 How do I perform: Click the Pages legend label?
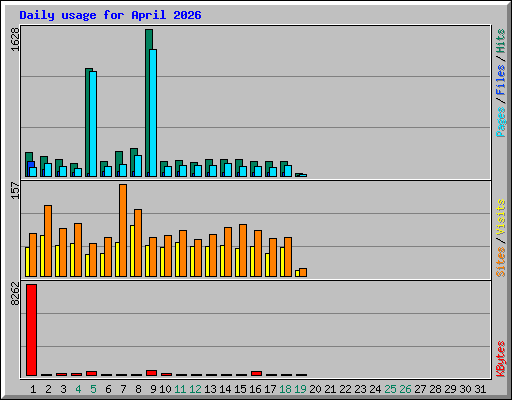pos(501,122)
